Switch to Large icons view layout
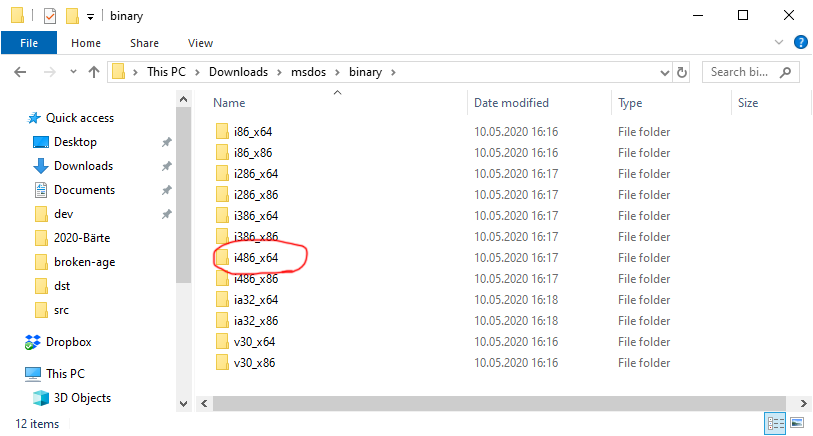 (x=797, y=423)
